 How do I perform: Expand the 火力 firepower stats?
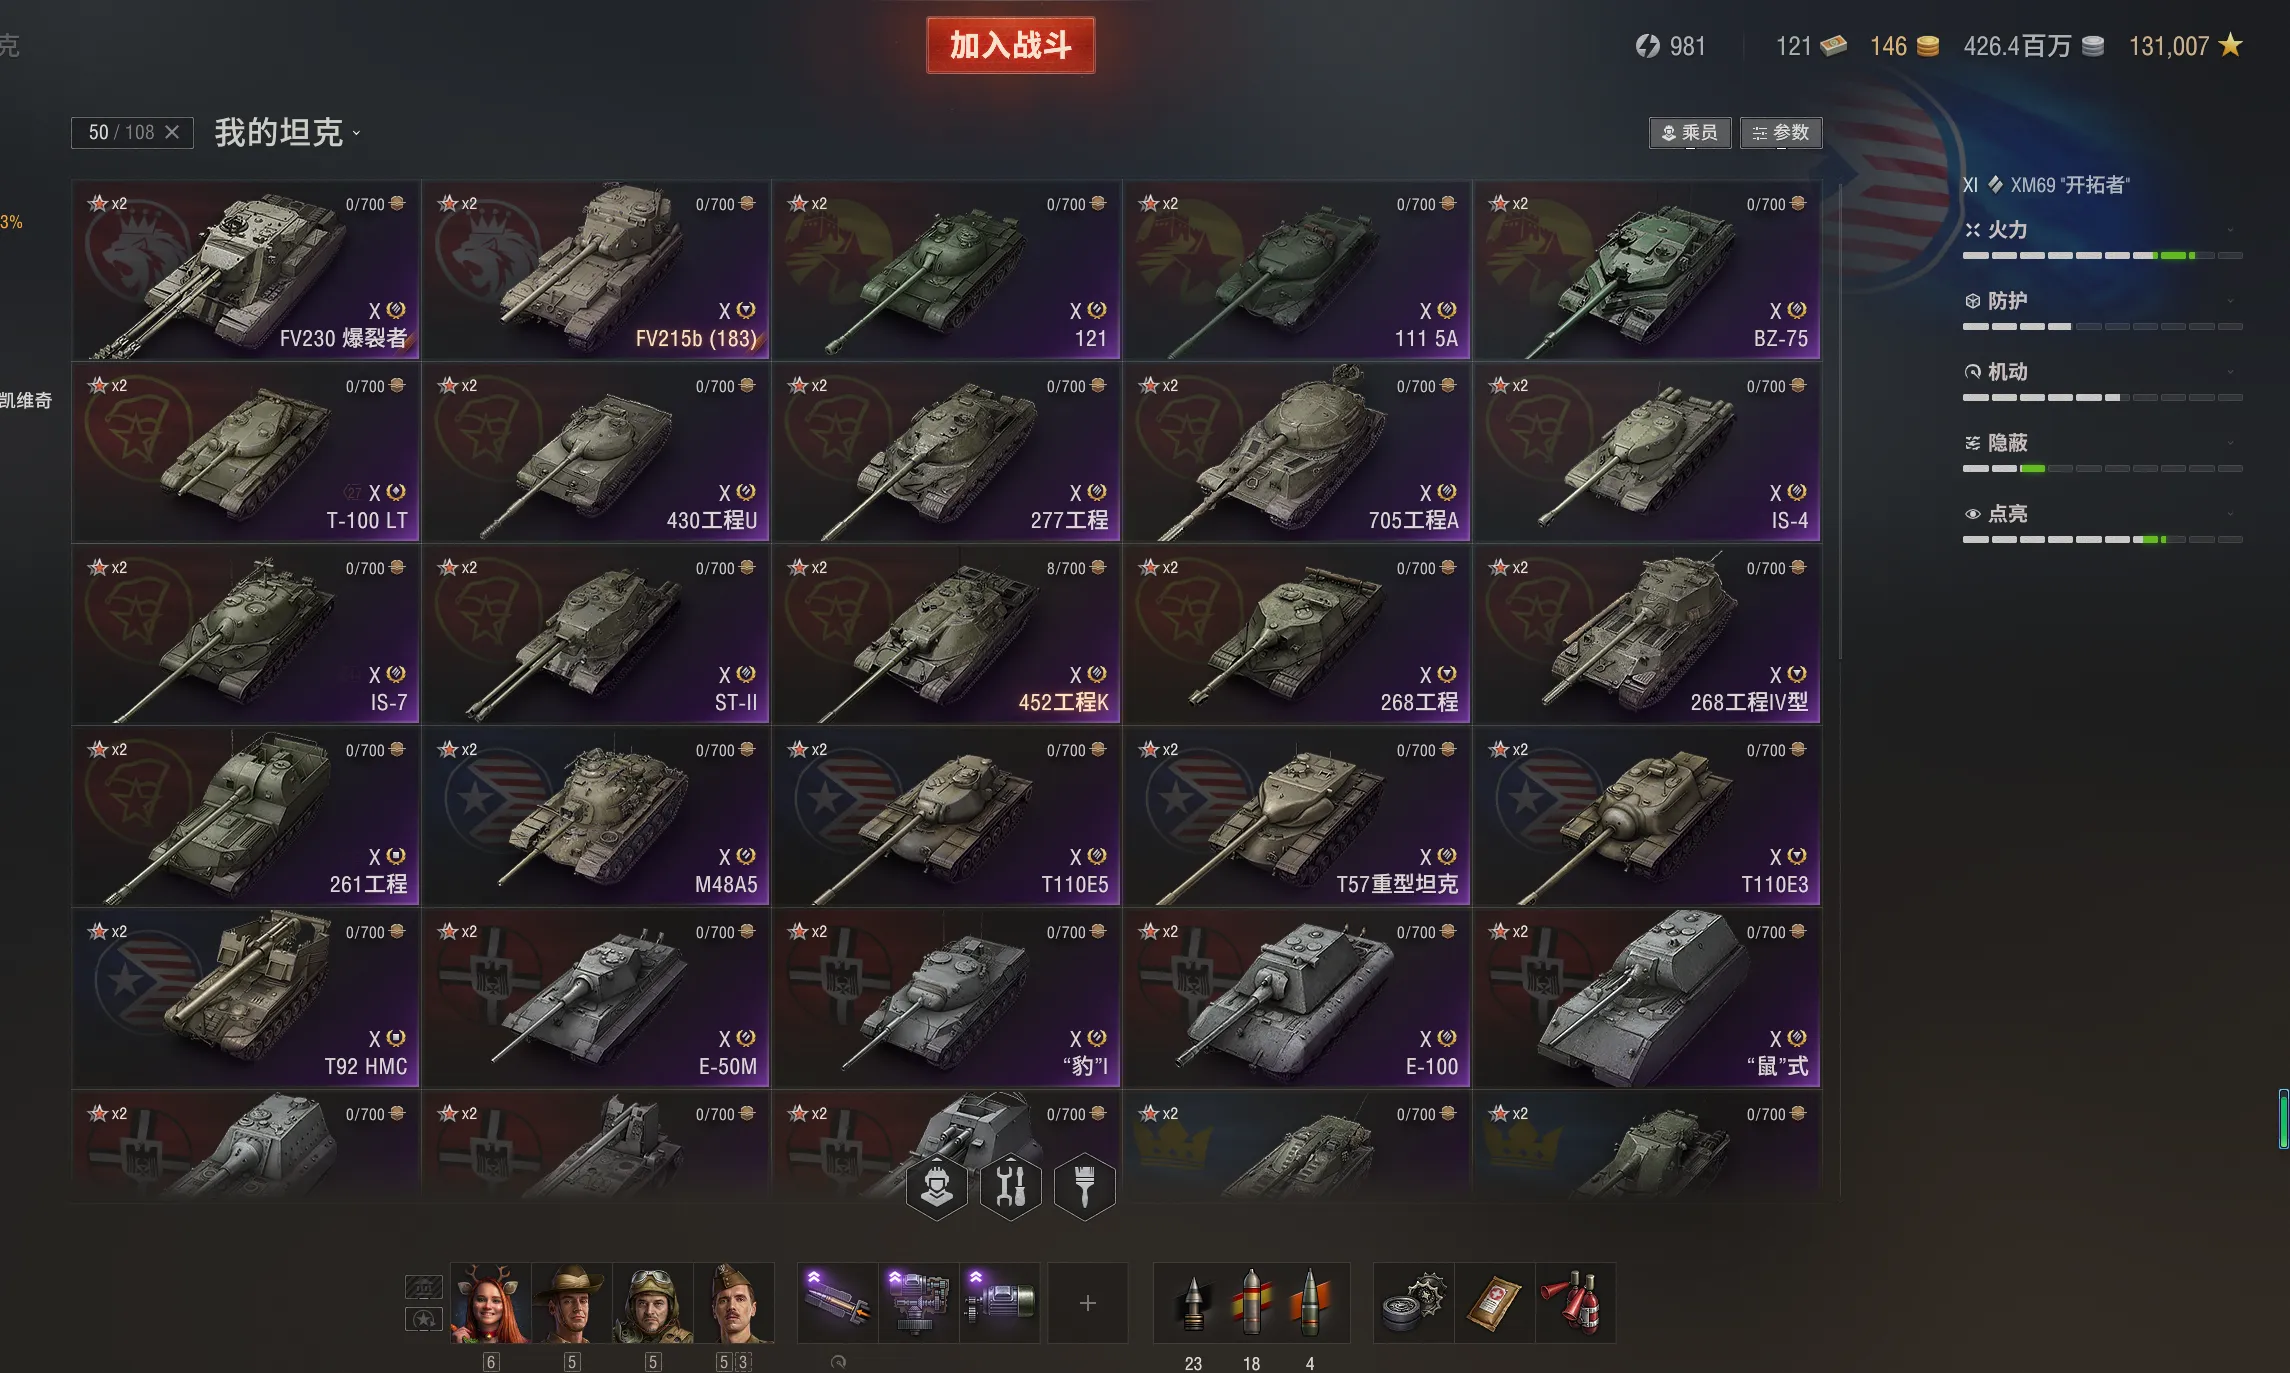tap(2102, 230)
